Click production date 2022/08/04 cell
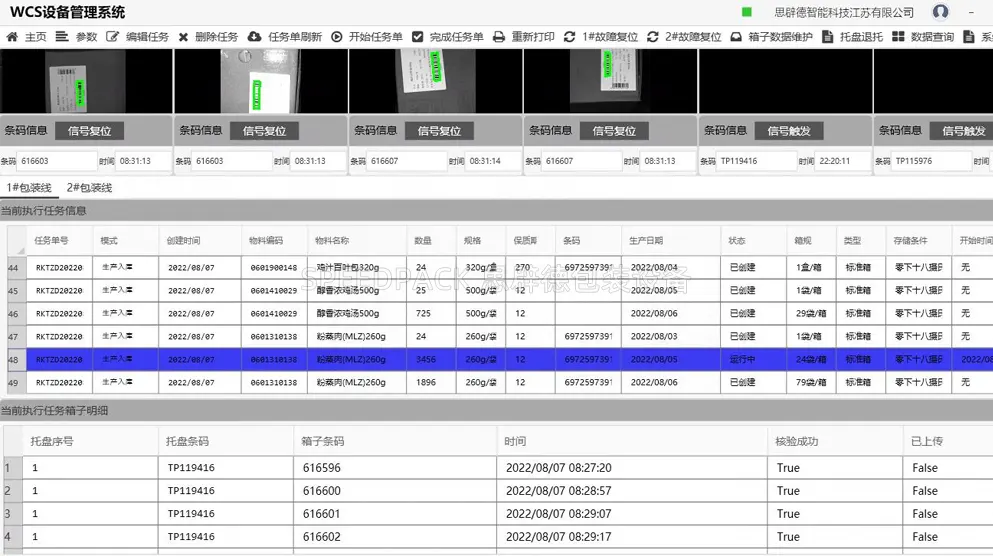 click(671, 267)
